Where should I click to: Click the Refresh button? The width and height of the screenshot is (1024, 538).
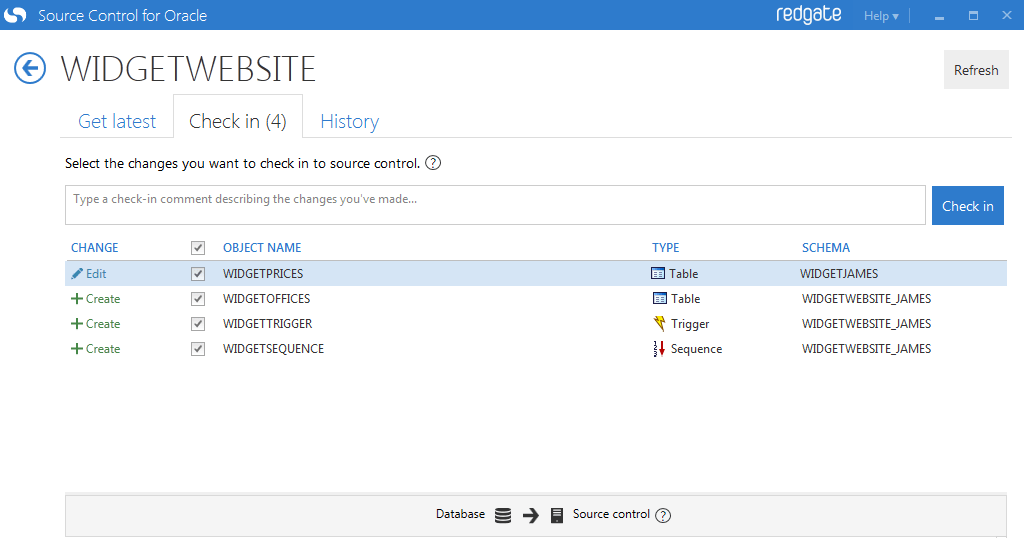click(976, 70)
